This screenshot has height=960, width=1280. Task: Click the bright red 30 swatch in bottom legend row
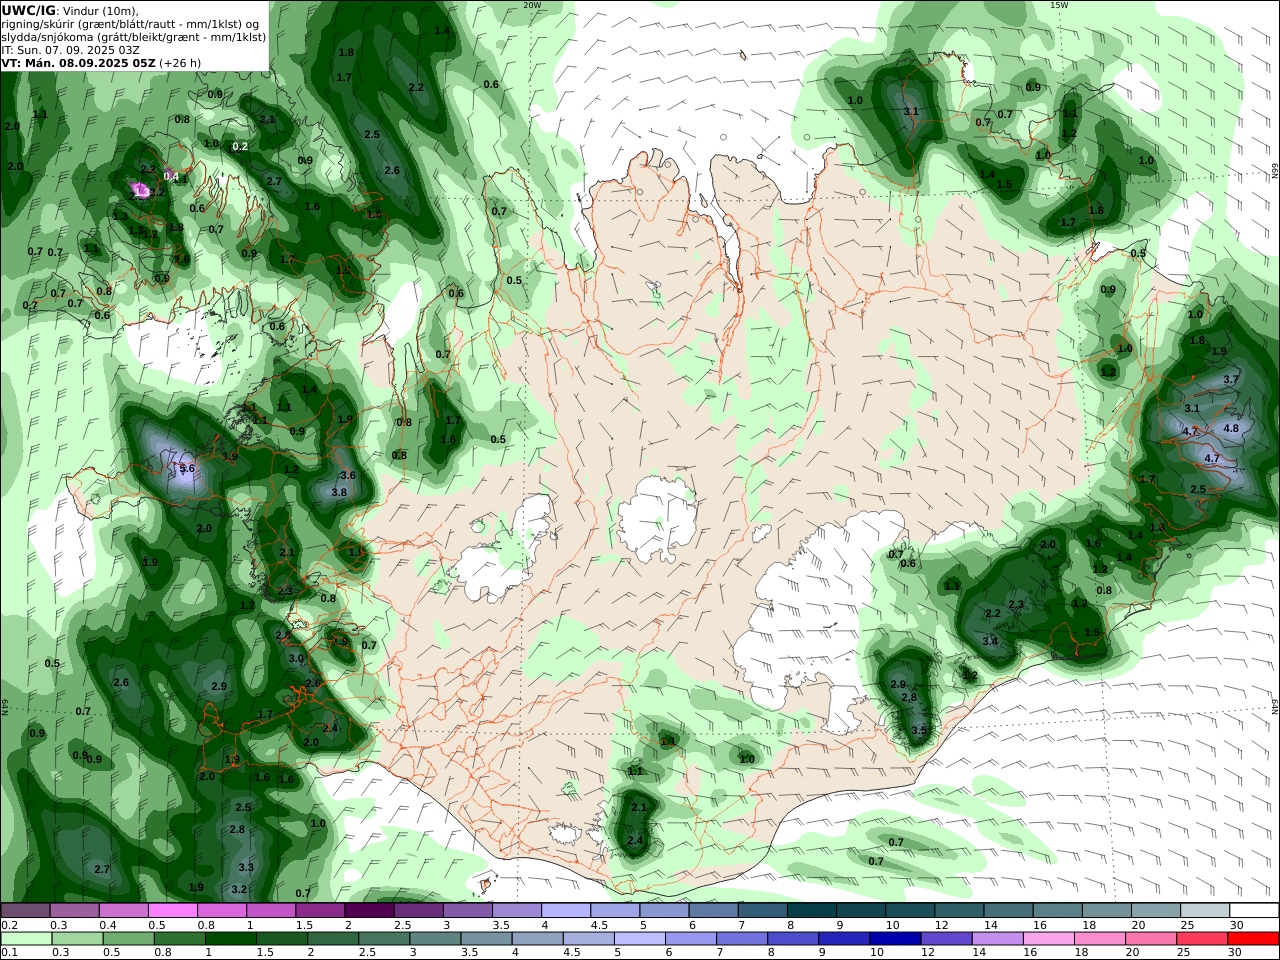point(1254,939)
